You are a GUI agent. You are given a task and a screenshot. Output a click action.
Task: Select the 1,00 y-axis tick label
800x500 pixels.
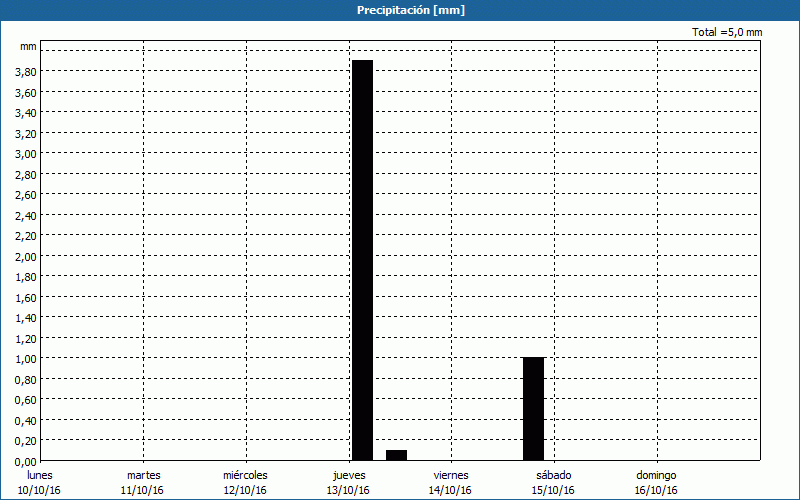[x=26, y=359]
